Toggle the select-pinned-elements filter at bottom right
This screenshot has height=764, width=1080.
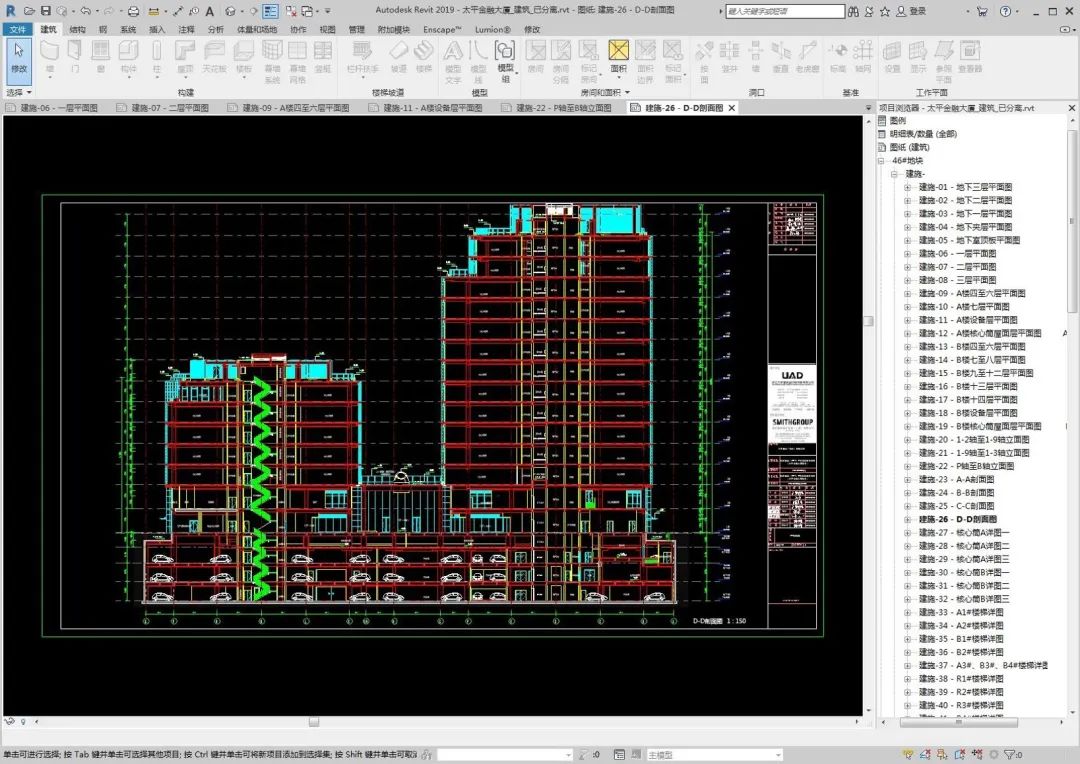pos(941,754)
